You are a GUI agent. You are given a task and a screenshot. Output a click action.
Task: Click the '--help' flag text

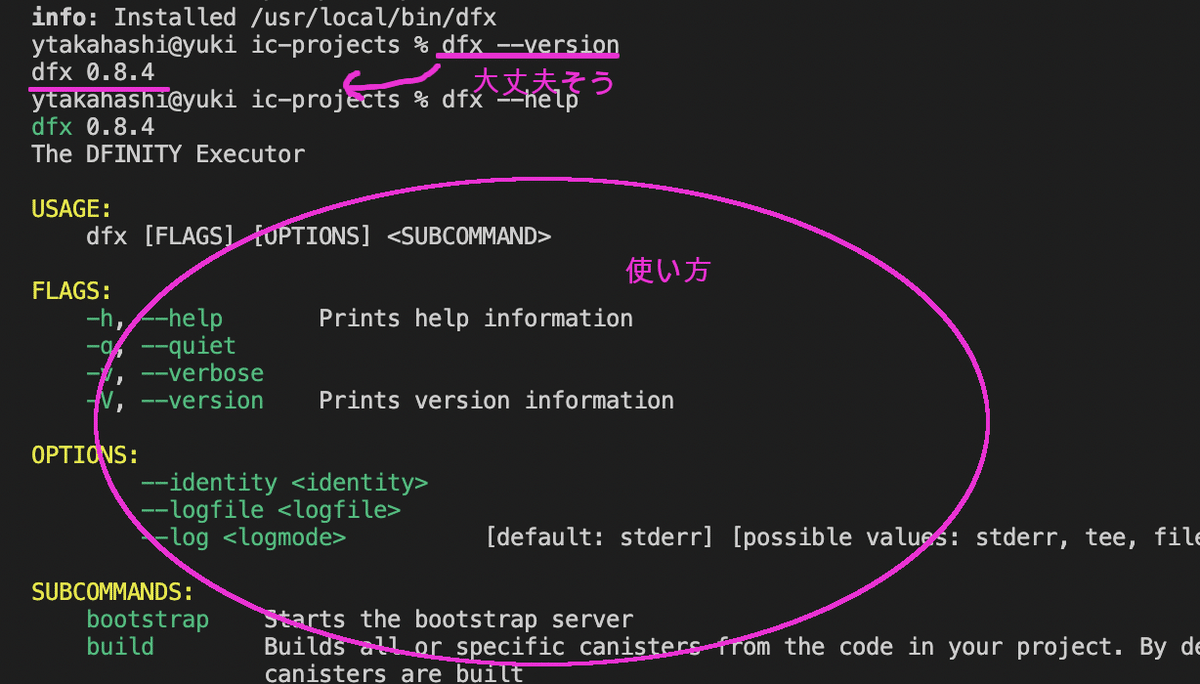(182, 318)
